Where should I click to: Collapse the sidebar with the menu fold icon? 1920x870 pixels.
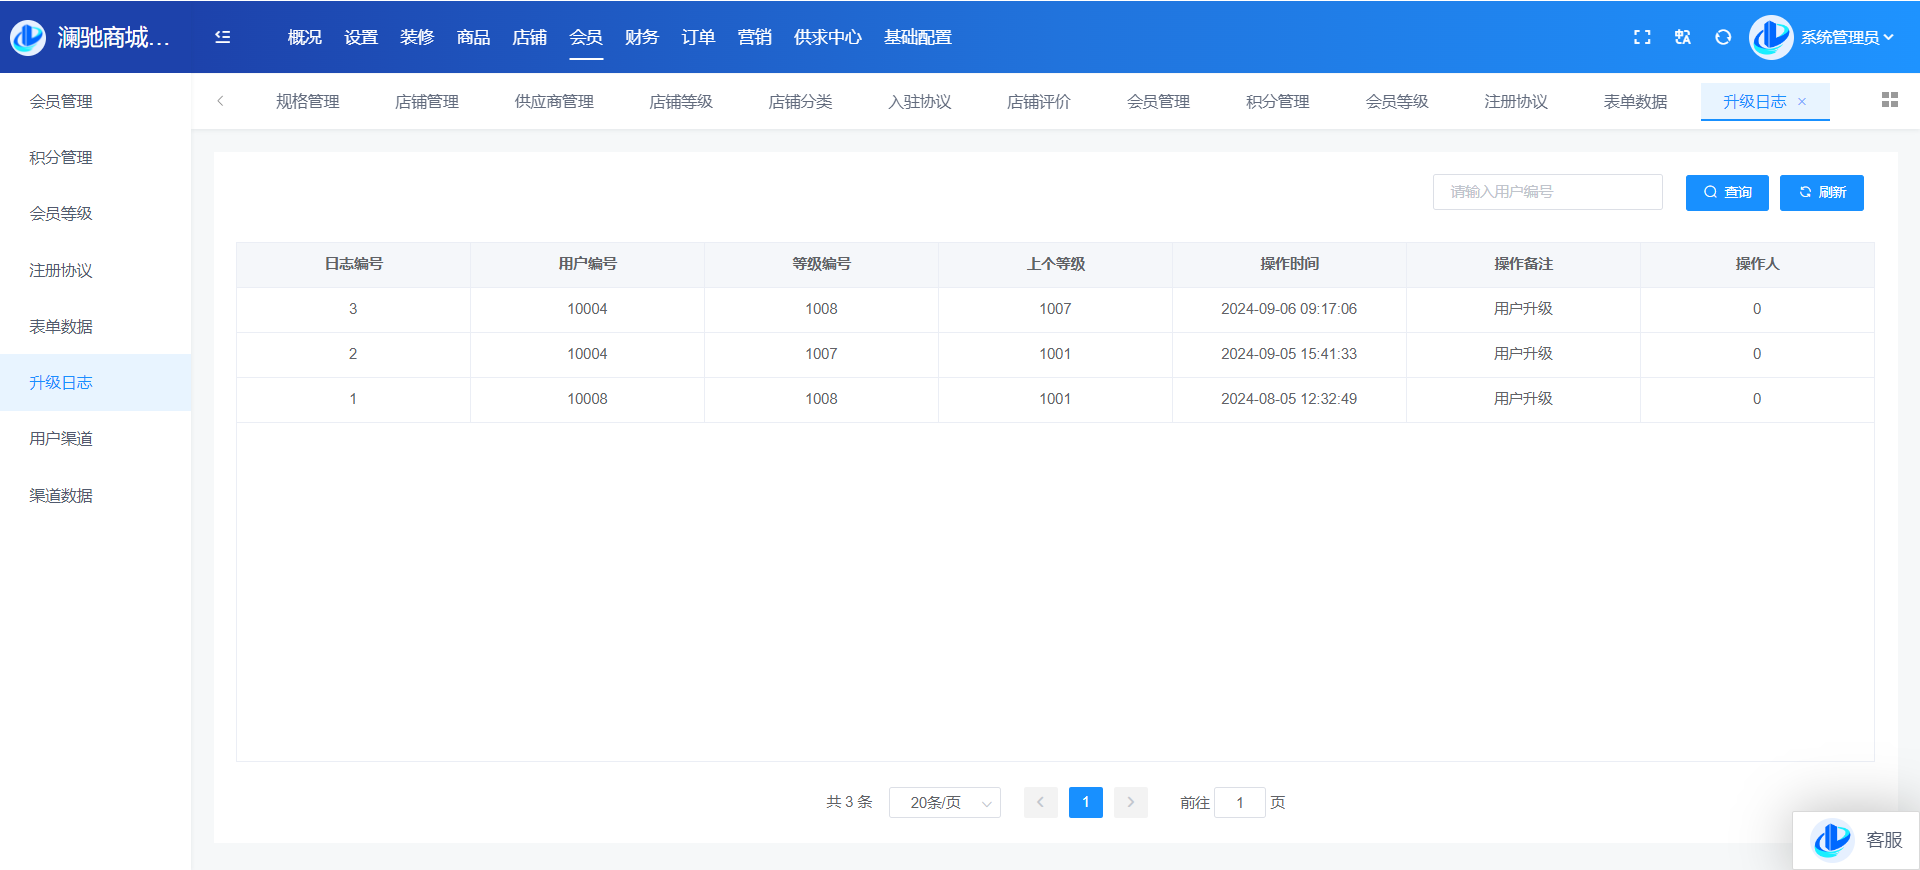pyautogui.click(x=223, y=37)
